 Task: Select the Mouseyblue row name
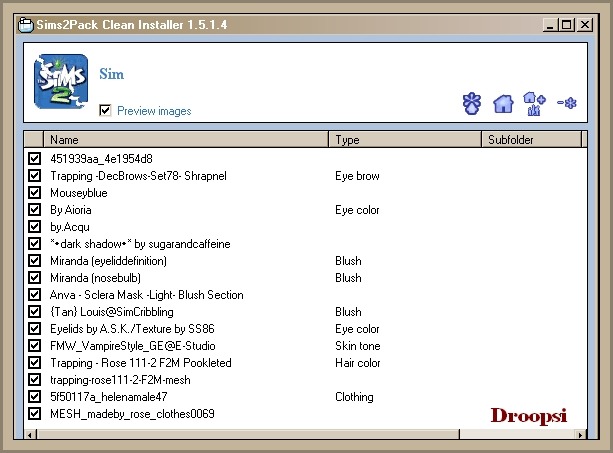tap(79, 193)
